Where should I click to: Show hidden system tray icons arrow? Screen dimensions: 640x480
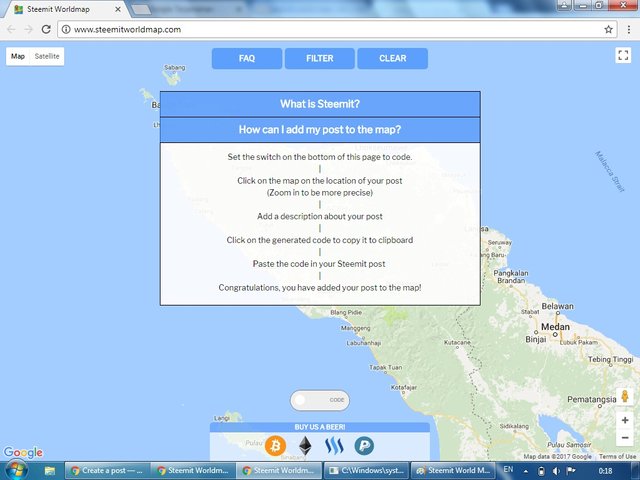pos(526,471)
